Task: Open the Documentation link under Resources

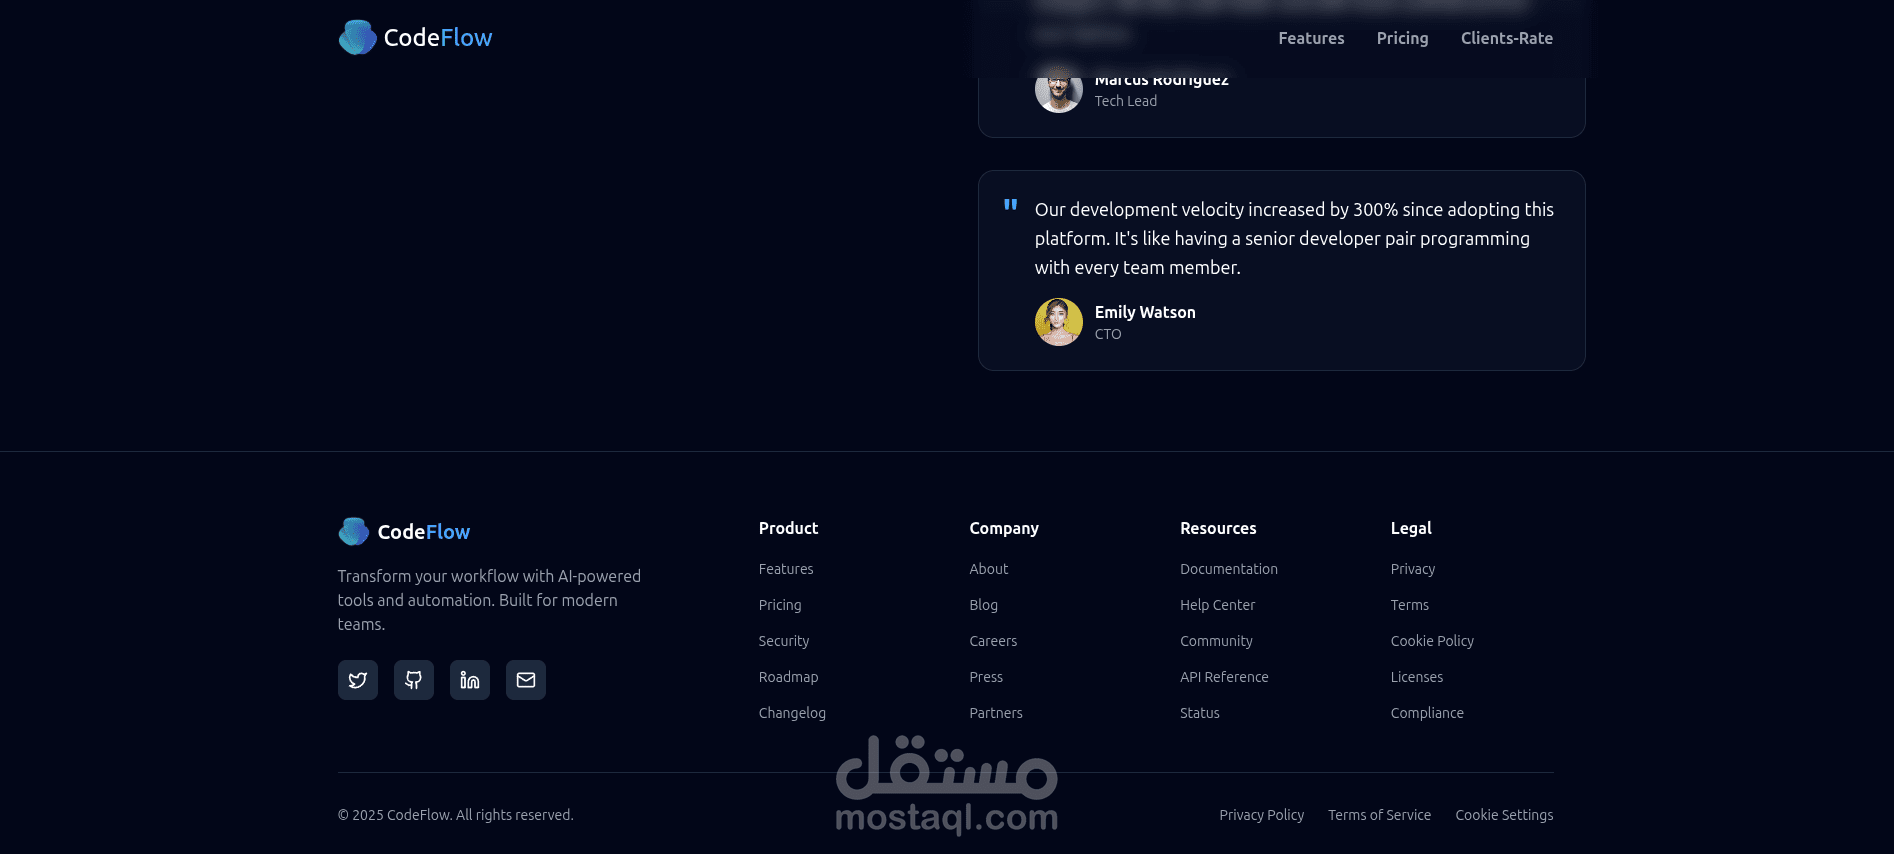Action: point(1229,569)
